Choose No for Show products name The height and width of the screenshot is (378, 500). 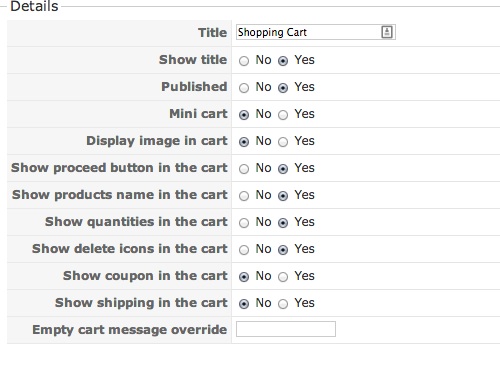click(244, 196)
